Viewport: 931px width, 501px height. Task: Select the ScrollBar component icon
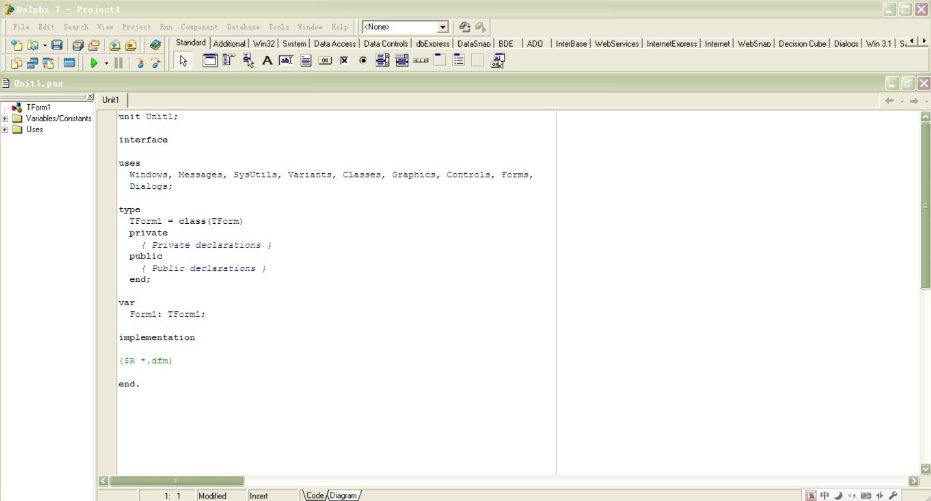pyautogui.click(x=421, y=60)
